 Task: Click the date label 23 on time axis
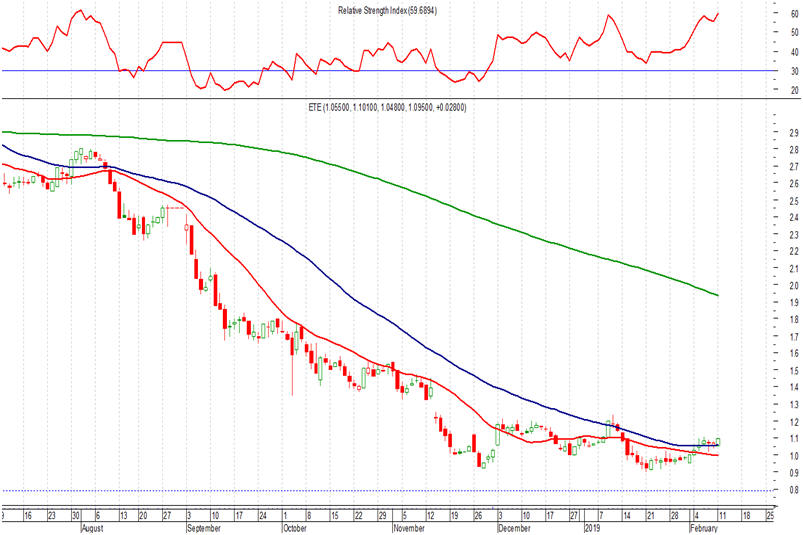[x=52, y=516]
